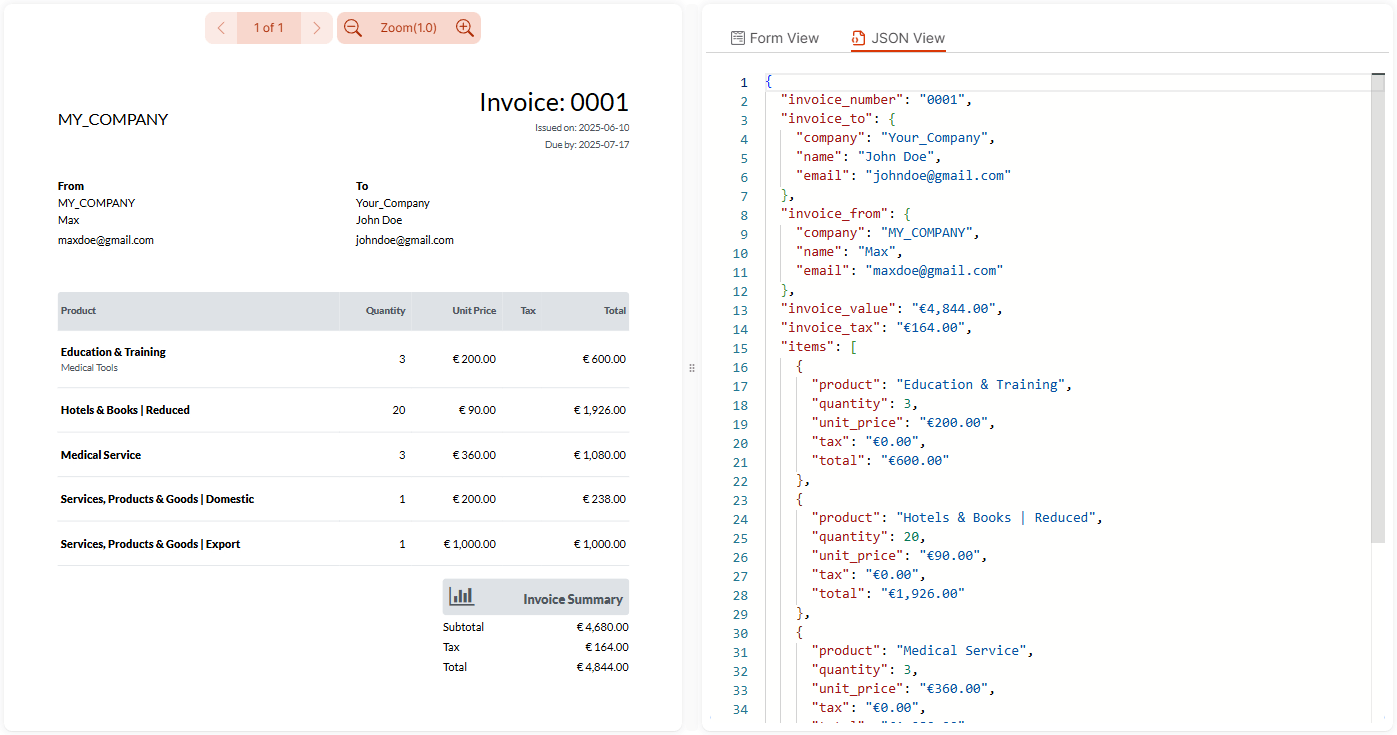This screenshot has height=735, width=1397.
Task: Click line number 1 in JSON gutter
Action: [x=743, y=82]
